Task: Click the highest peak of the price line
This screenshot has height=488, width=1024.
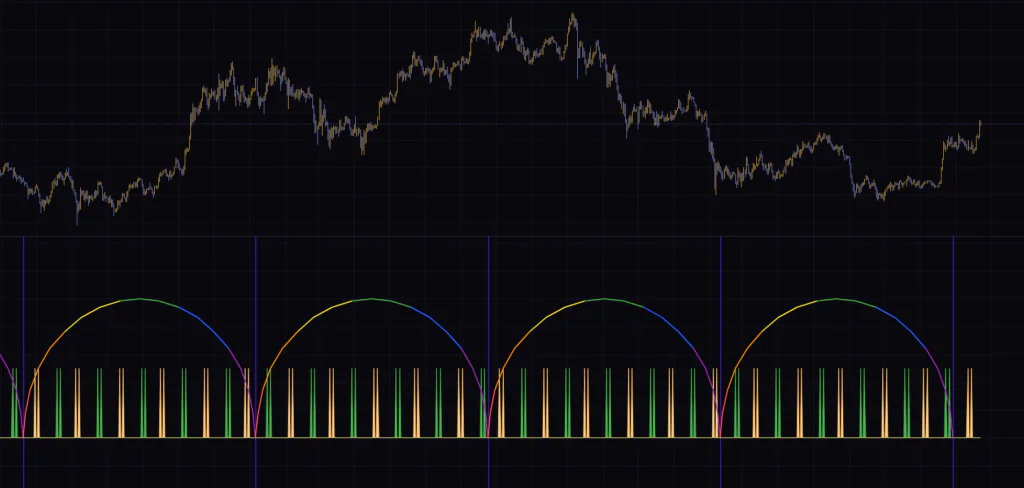Action: click(x=573, y=15)
